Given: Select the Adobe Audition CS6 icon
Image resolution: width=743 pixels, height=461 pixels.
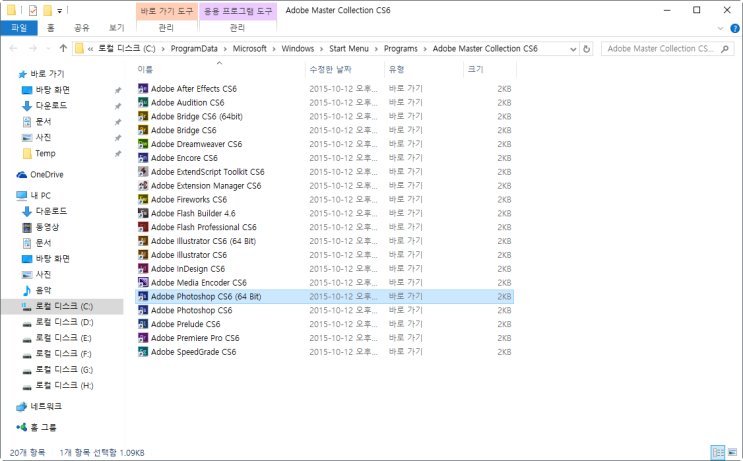Looking at the screenshot, I should pos(143,102).
